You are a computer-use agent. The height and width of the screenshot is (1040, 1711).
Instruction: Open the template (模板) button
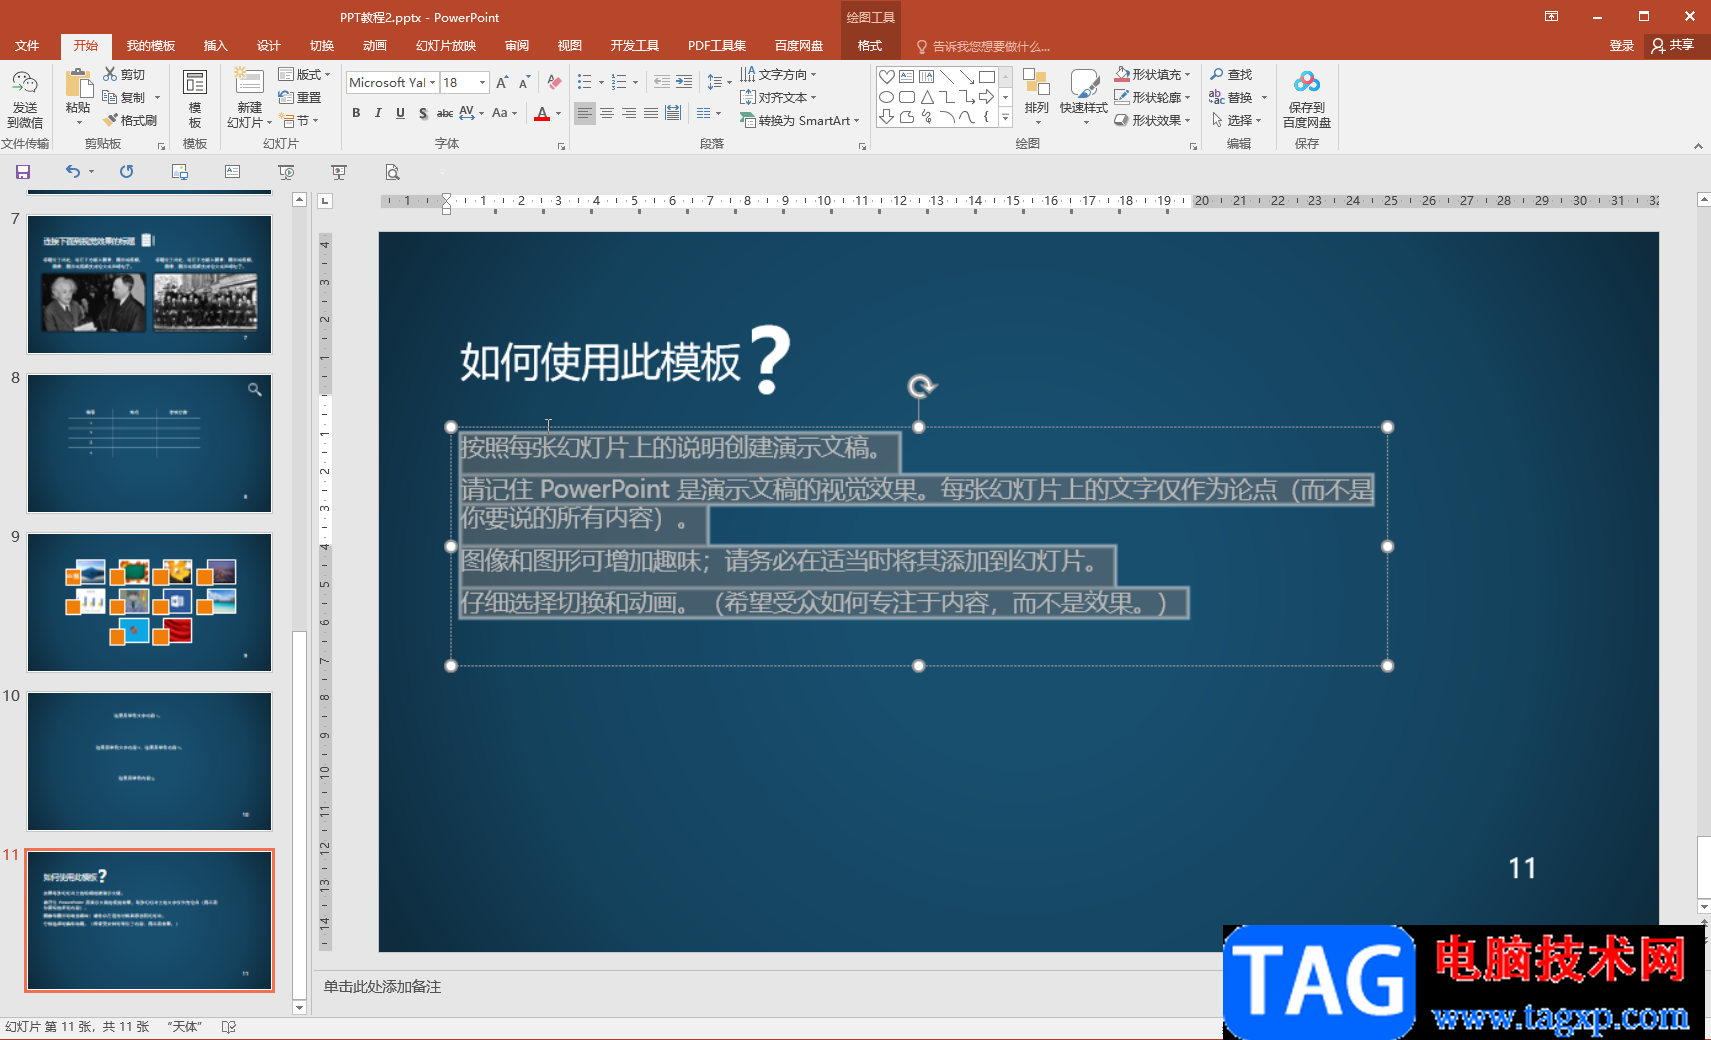(x=195, y=98)
